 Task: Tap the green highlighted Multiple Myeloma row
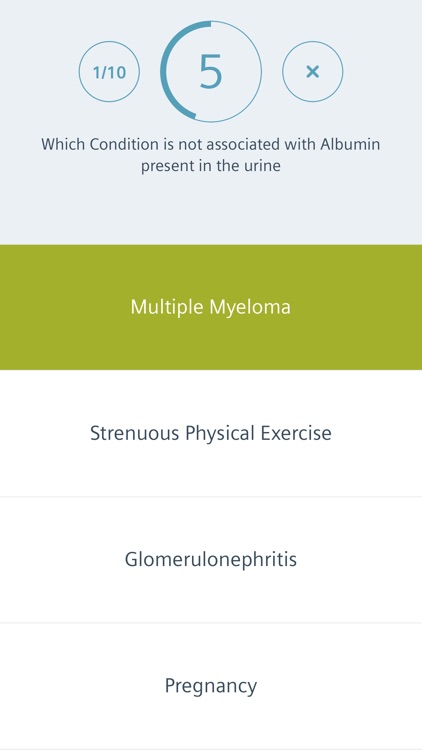(211, 307)
